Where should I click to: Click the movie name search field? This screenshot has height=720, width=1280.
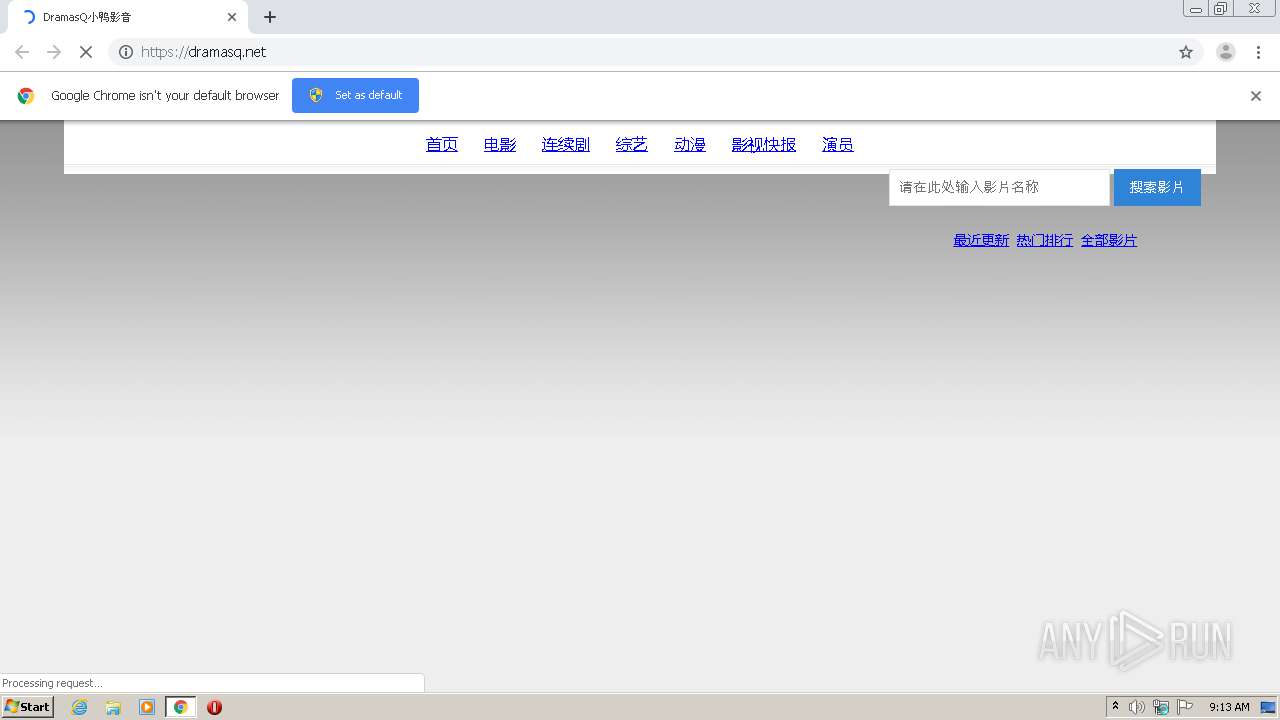pos(999,187)
